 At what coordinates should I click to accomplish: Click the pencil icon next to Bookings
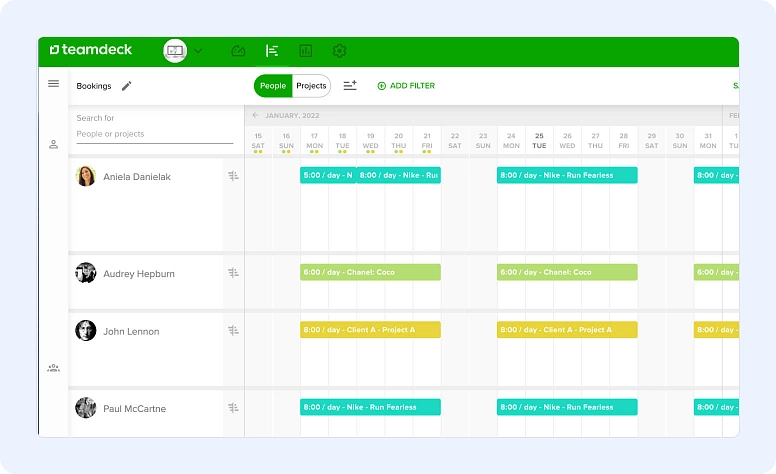[x=126, y=86]
